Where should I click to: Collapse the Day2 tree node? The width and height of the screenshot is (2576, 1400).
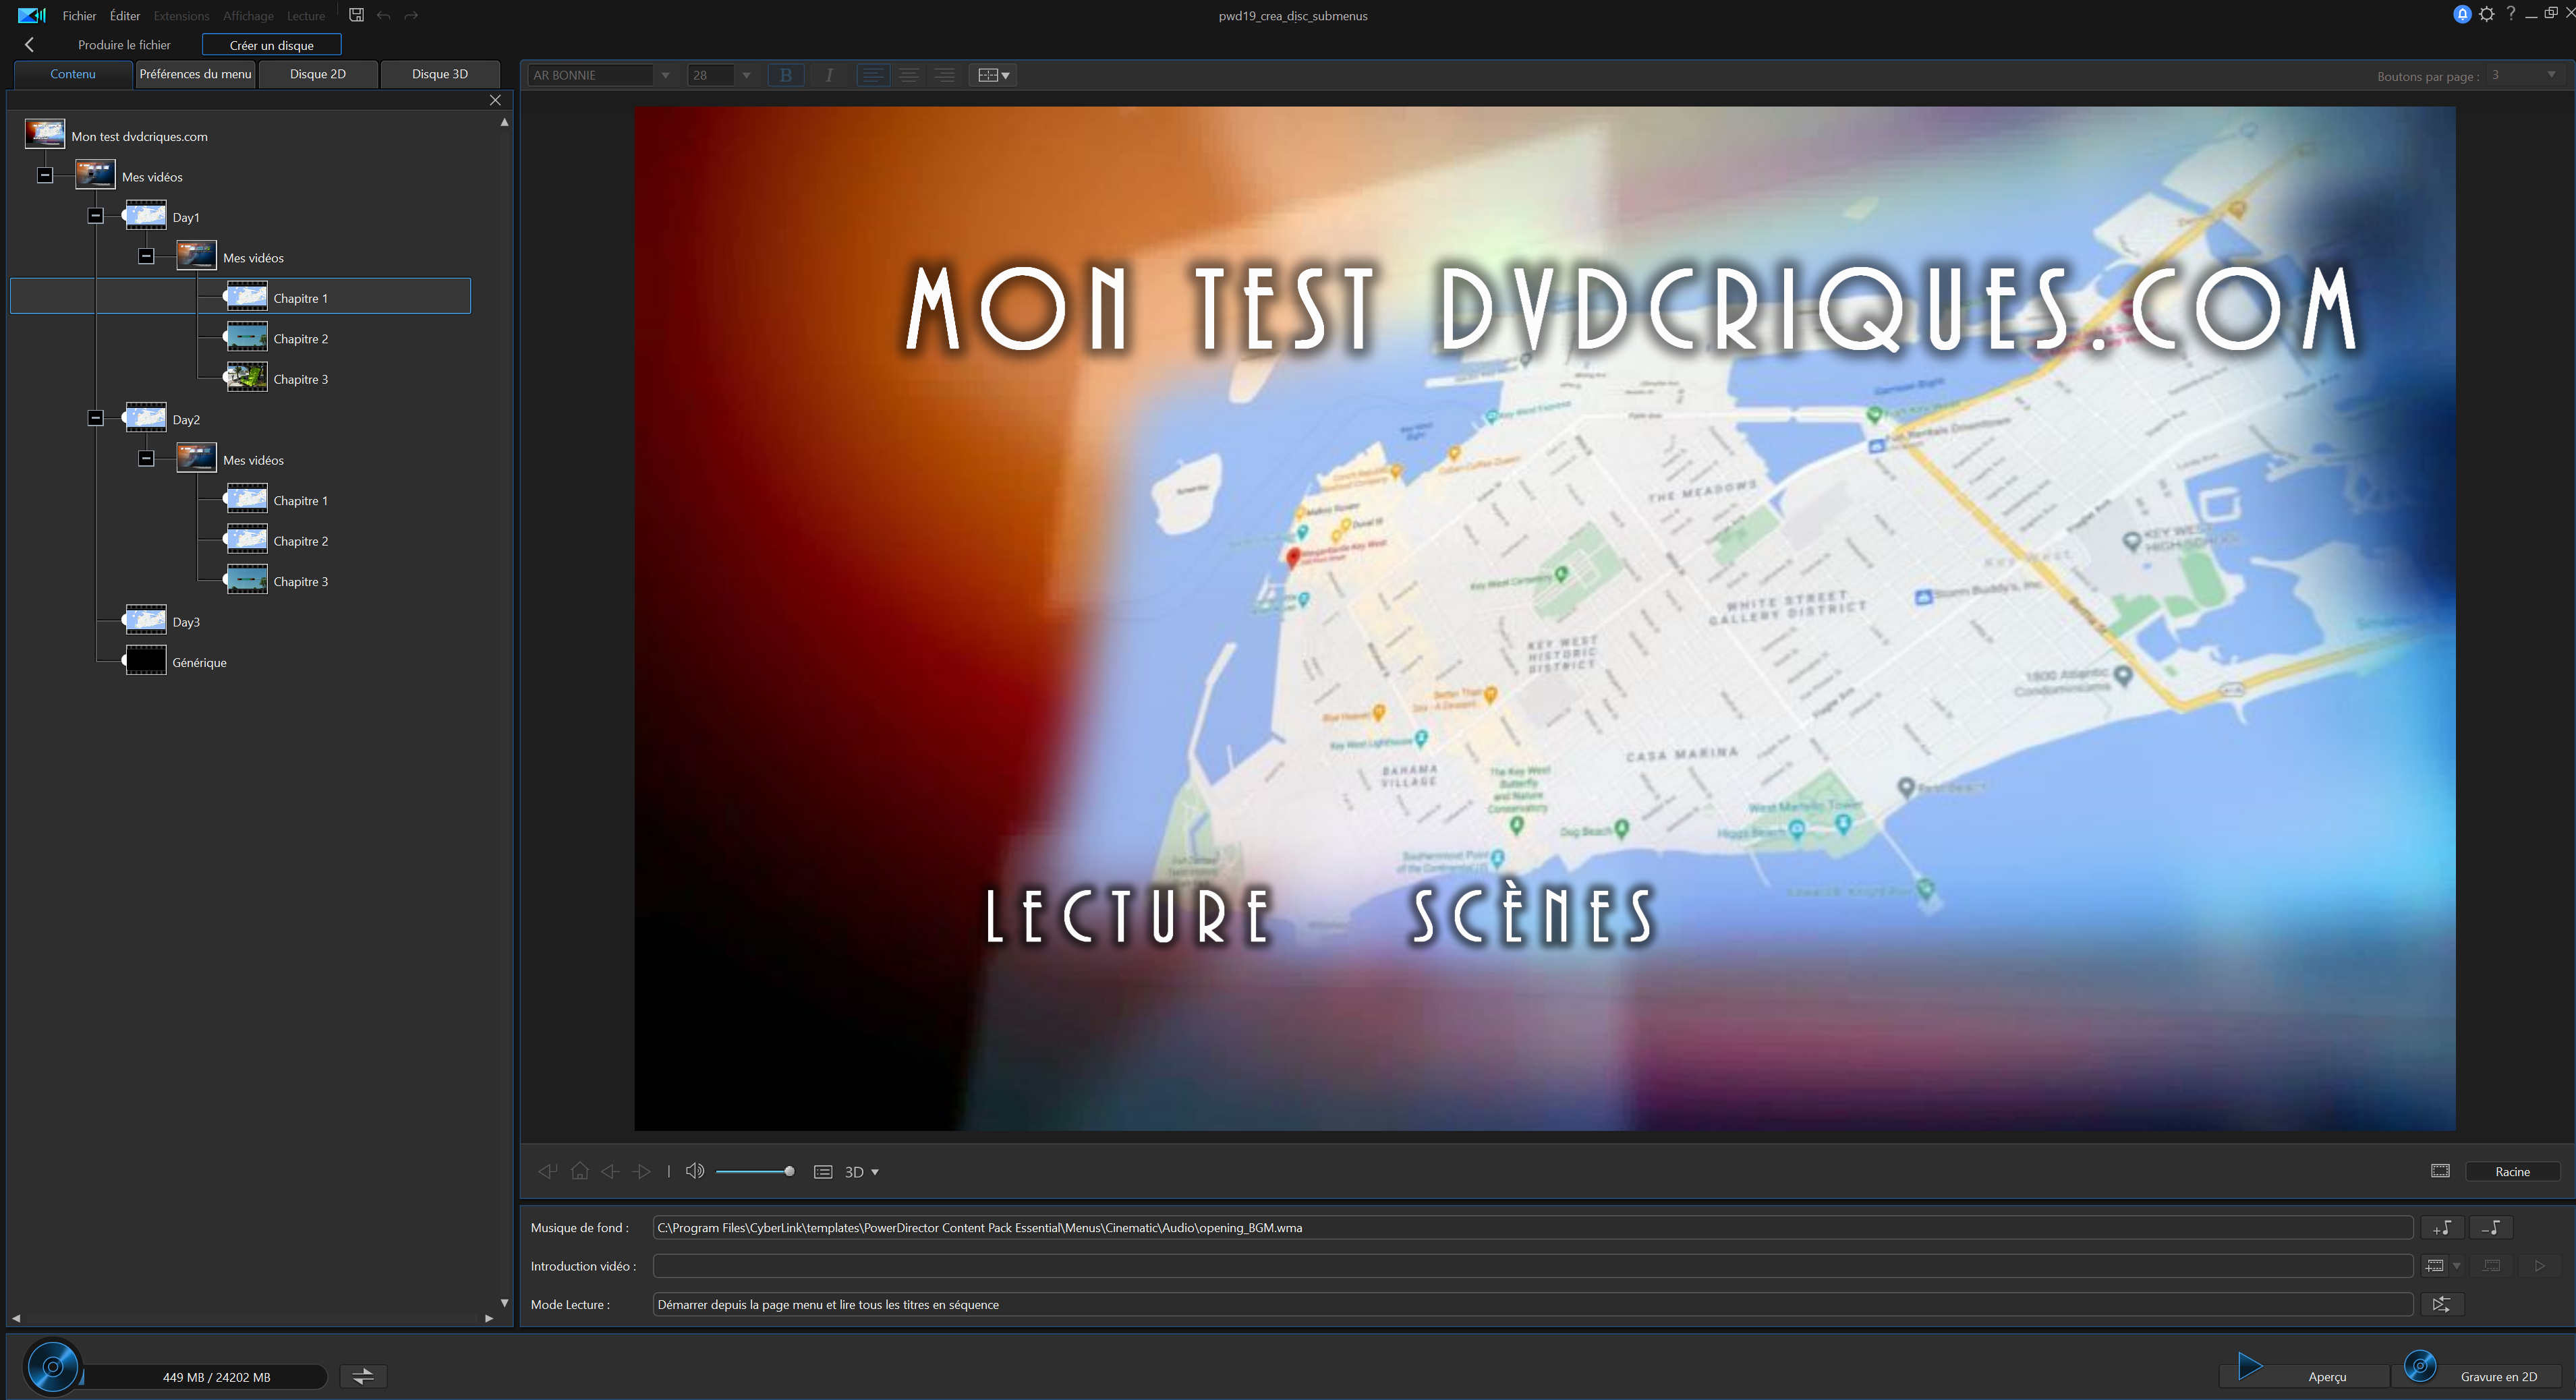point(96,418)
